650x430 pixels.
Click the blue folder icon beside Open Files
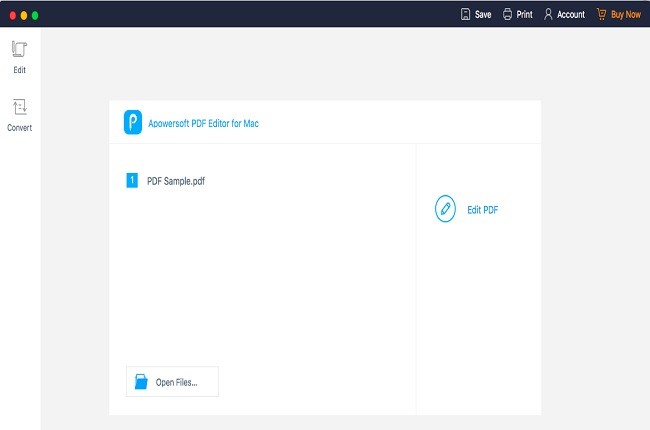tap(141, 382)
